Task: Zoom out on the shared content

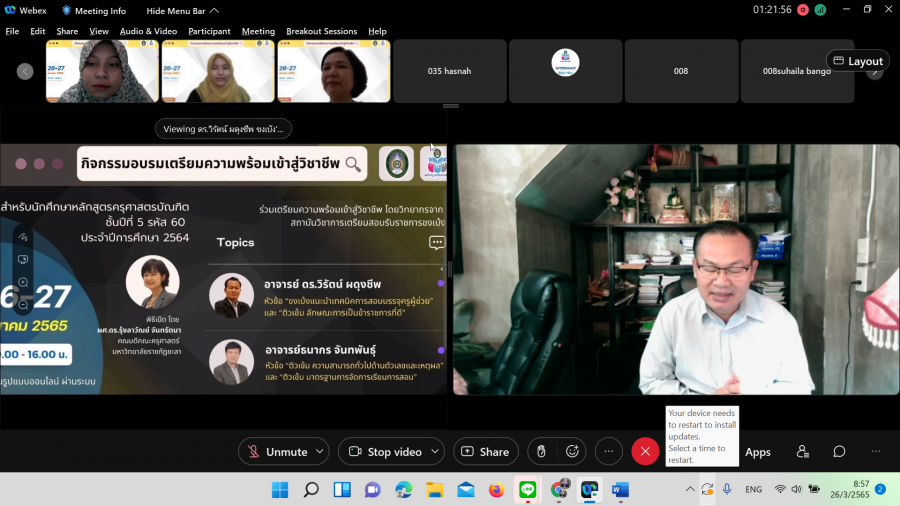Action: pos(23,308)
